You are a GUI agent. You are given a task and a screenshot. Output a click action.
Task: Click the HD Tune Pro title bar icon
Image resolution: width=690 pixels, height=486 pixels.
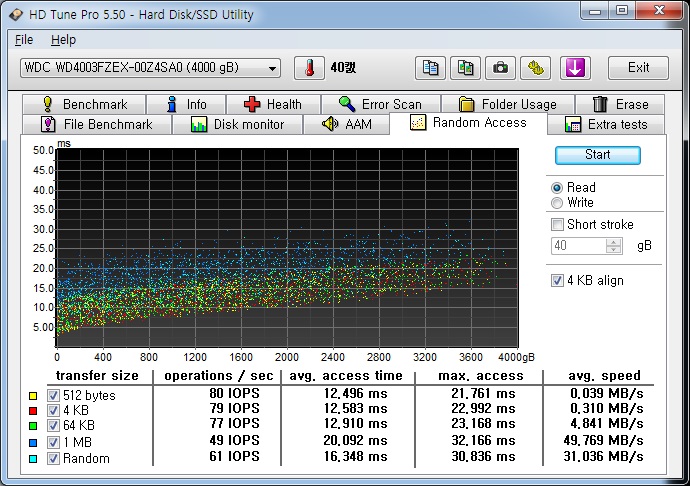click(x=16, y=15)
